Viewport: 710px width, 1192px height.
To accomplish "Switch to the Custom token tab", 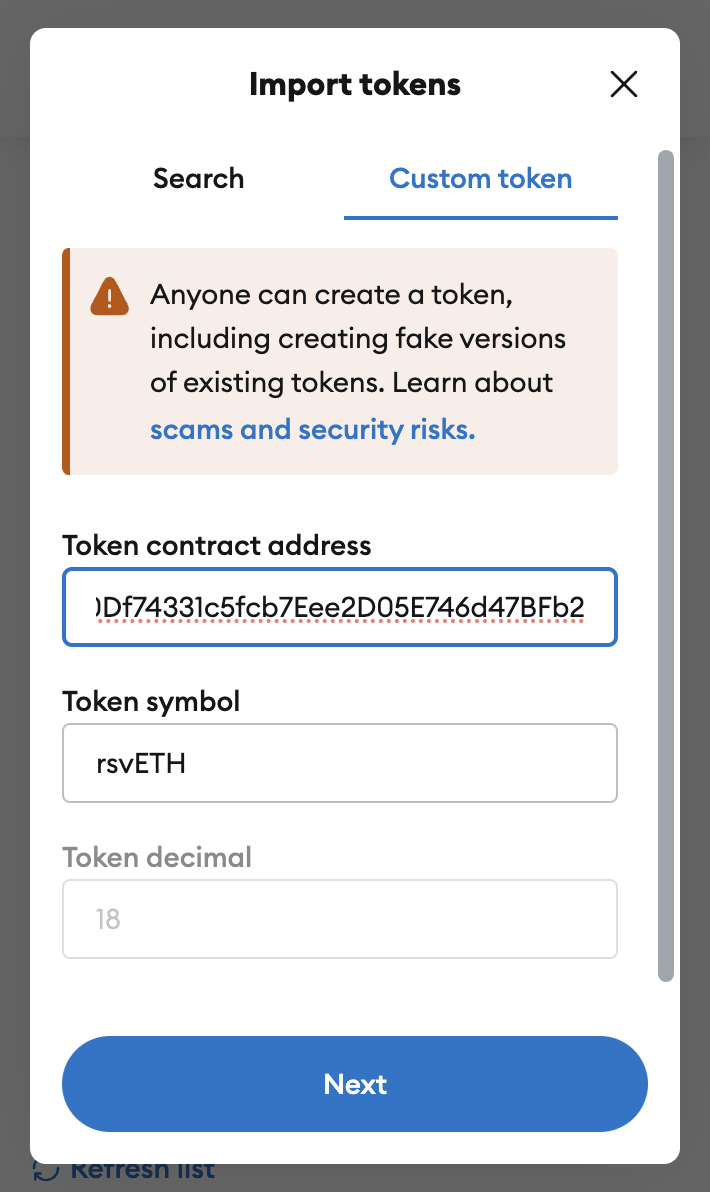I will (x=480, y=178).
